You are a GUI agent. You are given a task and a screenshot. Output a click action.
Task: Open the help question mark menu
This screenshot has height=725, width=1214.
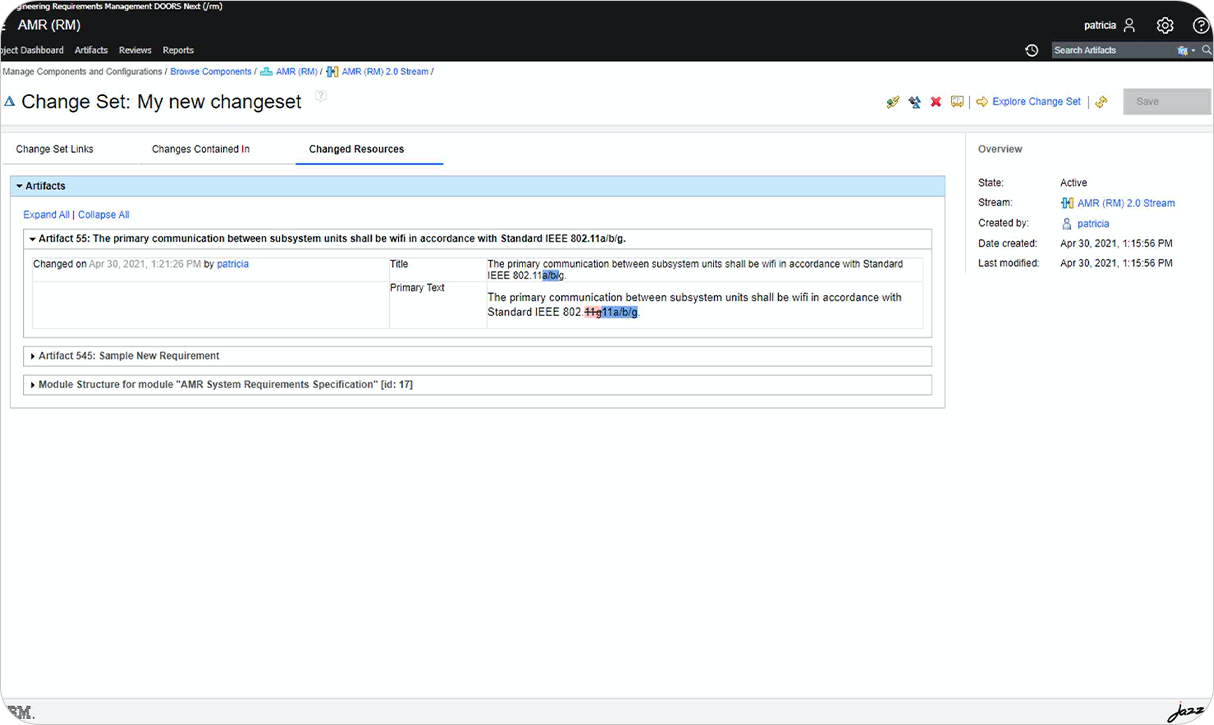tap(1201, 25)
